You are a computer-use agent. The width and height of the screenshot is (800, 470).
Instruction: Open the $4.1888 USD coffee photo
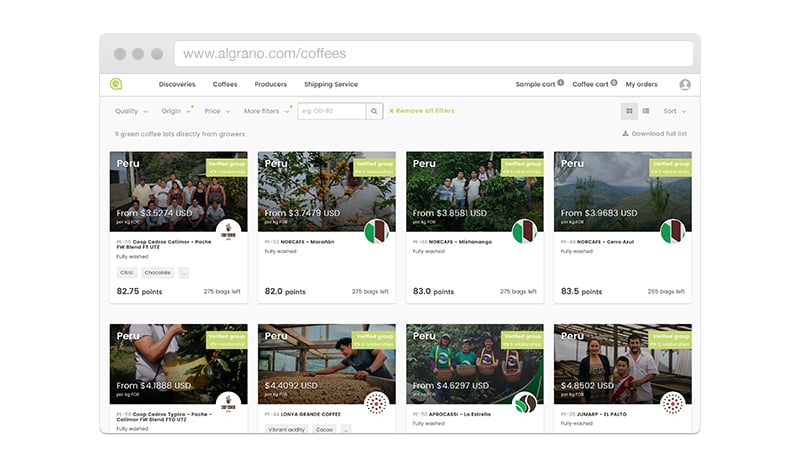pyautogui.click(x=179, y=364)
